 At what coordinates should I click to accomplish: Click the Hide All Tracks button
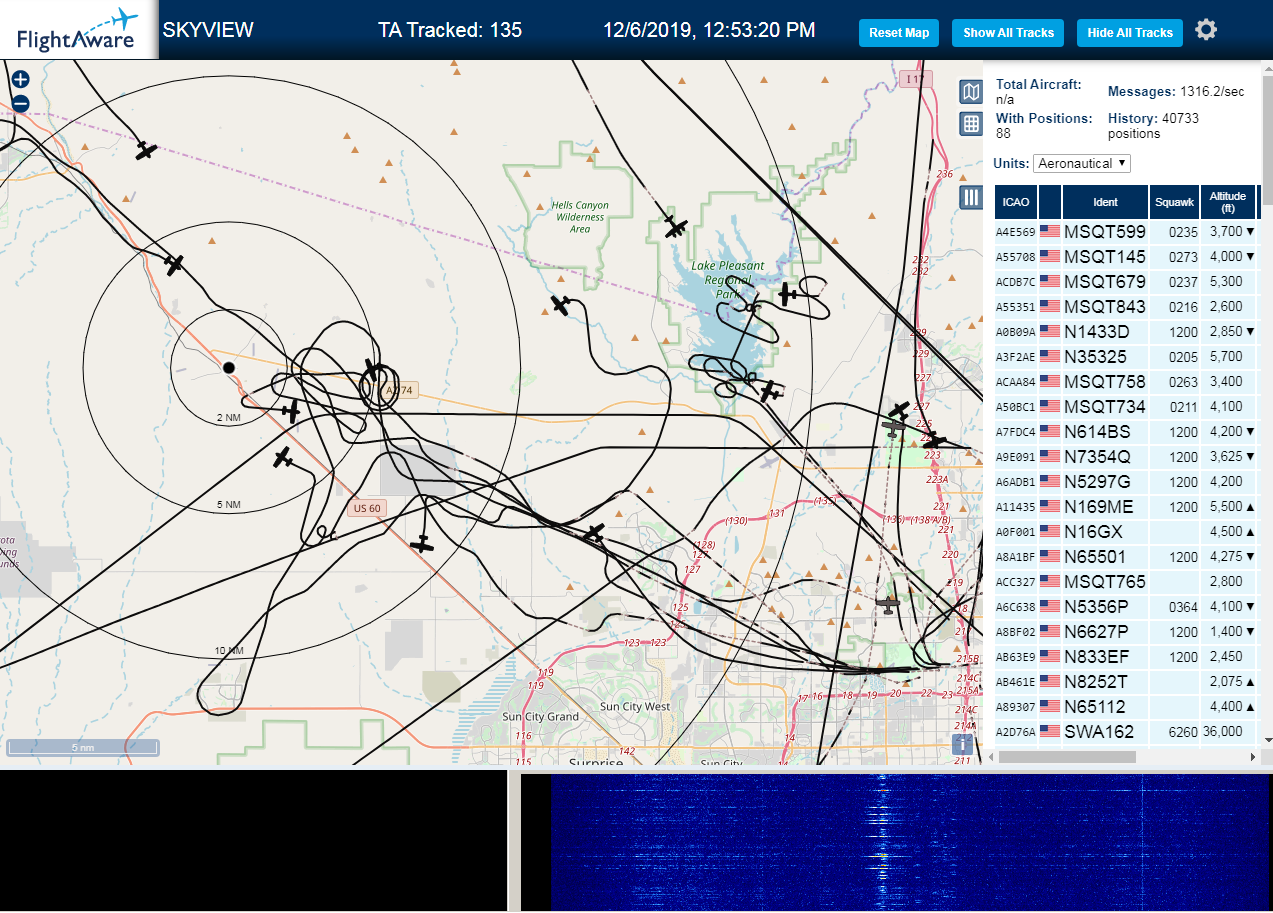tap(1130, 33)
